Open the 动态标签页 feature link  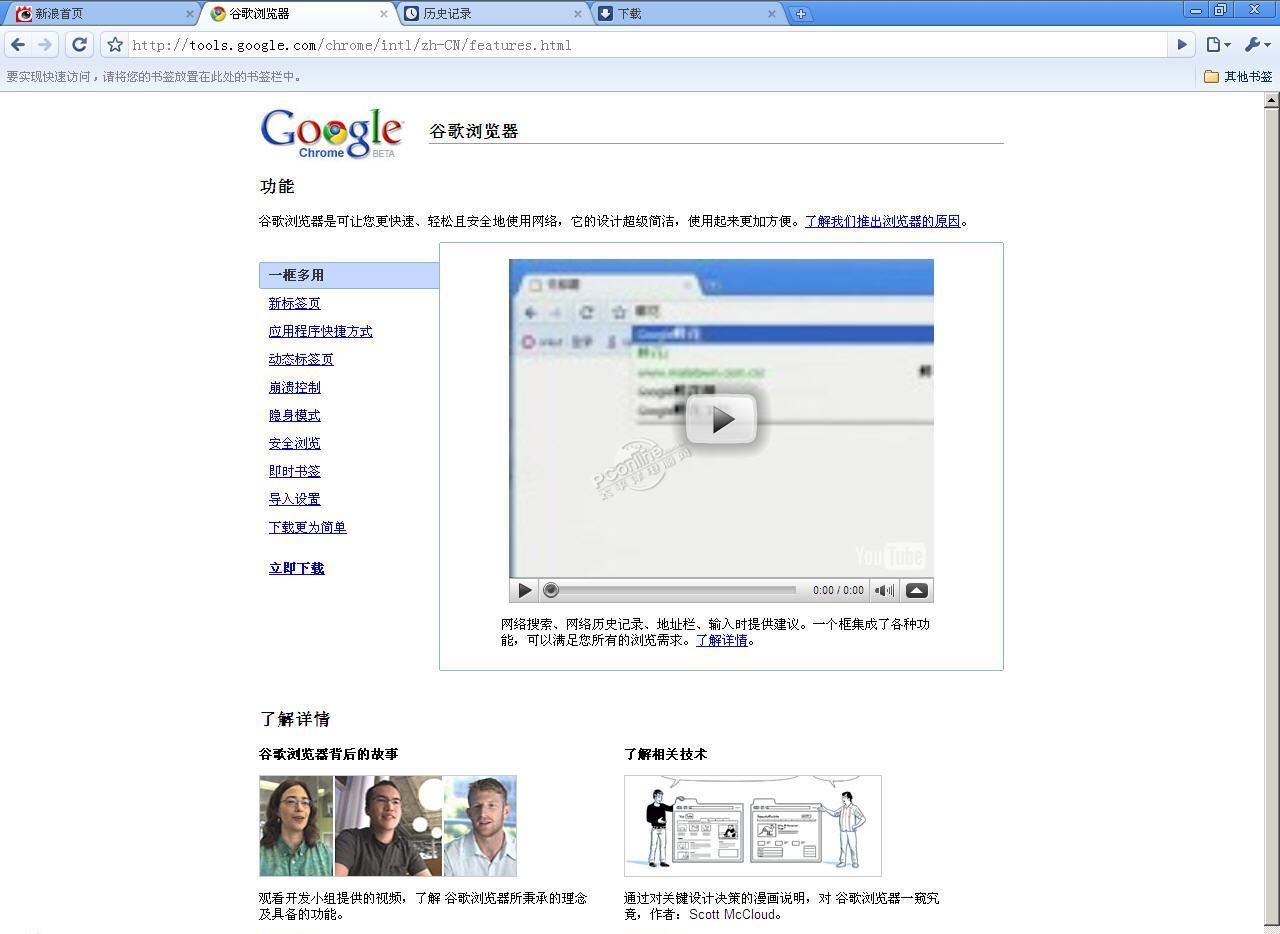click(x=301, y=359)
